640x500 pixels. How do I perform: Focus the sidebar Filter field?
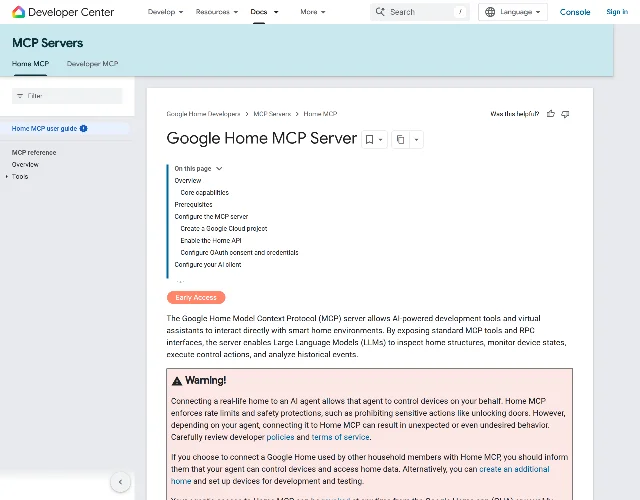(67, 96)
